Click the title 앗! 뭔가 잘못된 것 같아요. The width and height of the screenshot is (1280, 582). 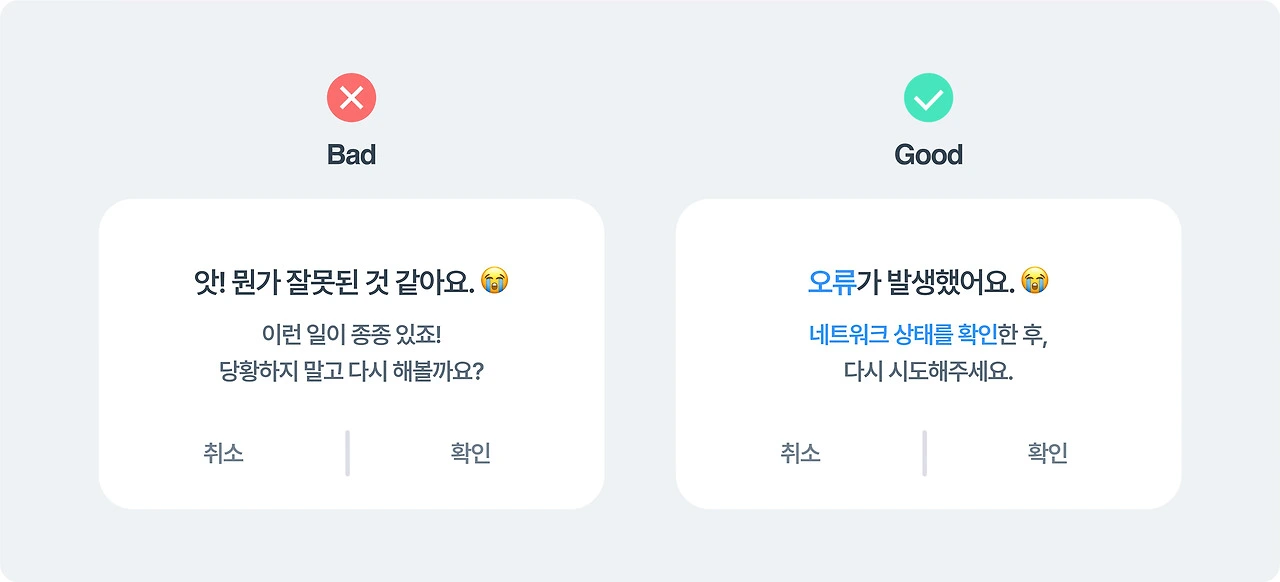[x=333, y=282]
